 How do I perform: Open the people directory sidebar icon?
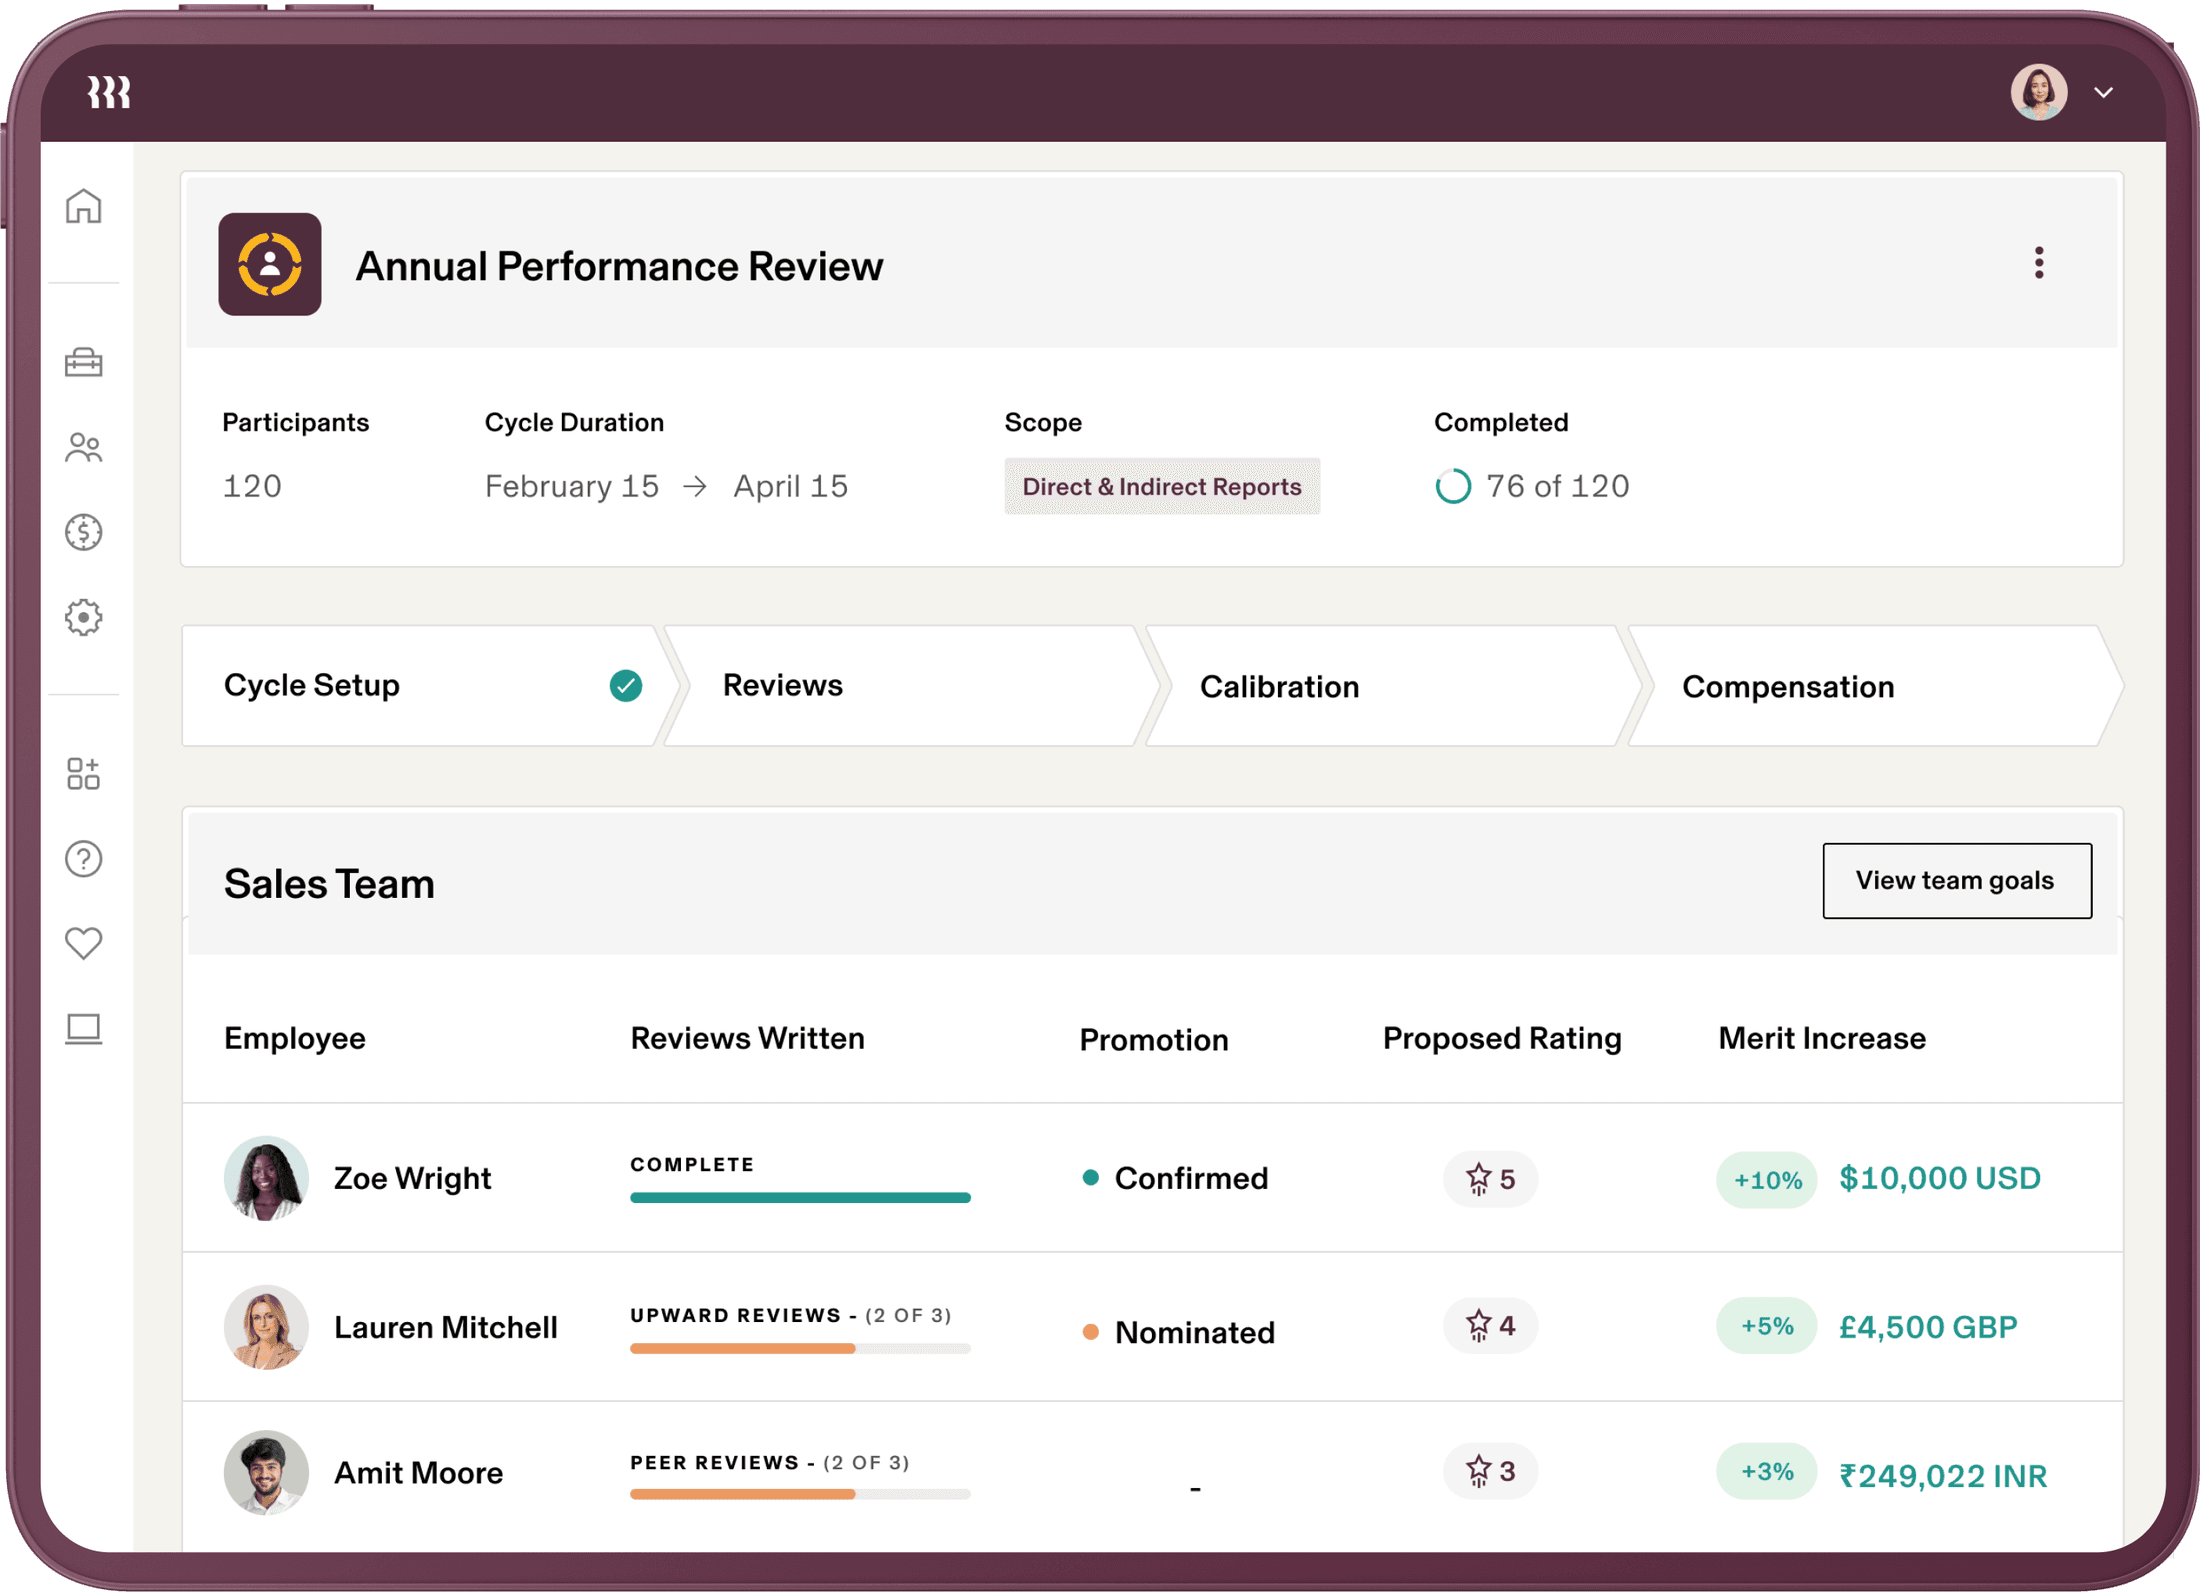pyautogui.click(x=84, y=448)
